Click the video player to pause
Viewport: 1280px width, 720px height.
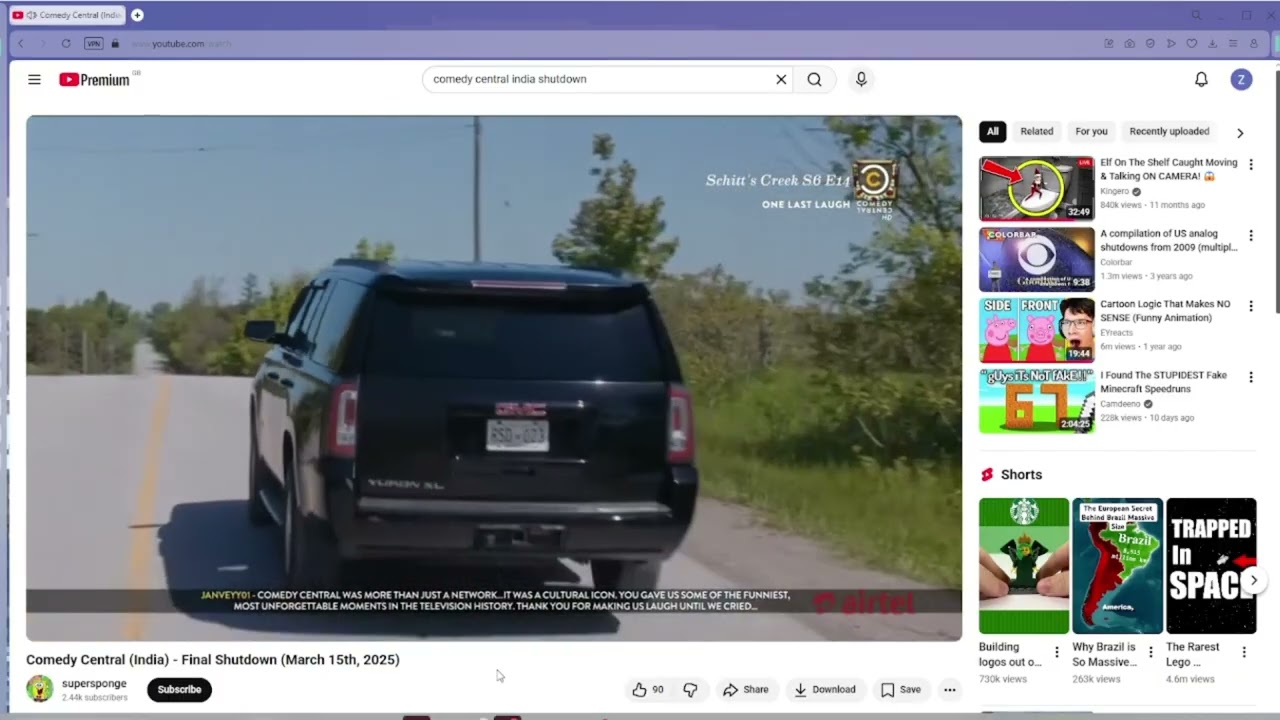(494, 378)
